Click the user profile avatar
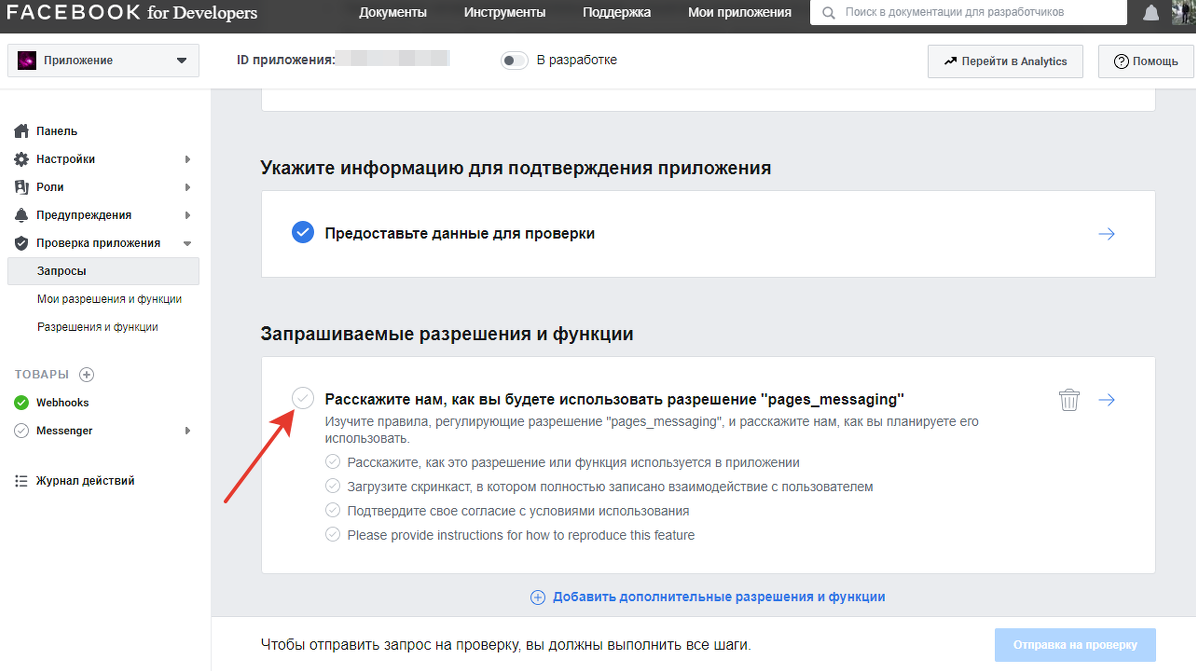 1183,12
